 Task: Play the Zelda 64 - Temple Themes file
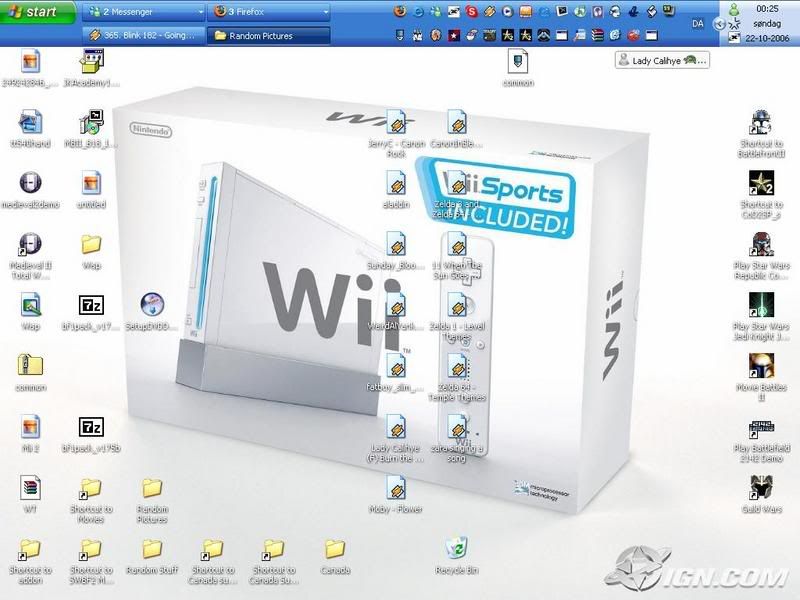tap(457, 378)
